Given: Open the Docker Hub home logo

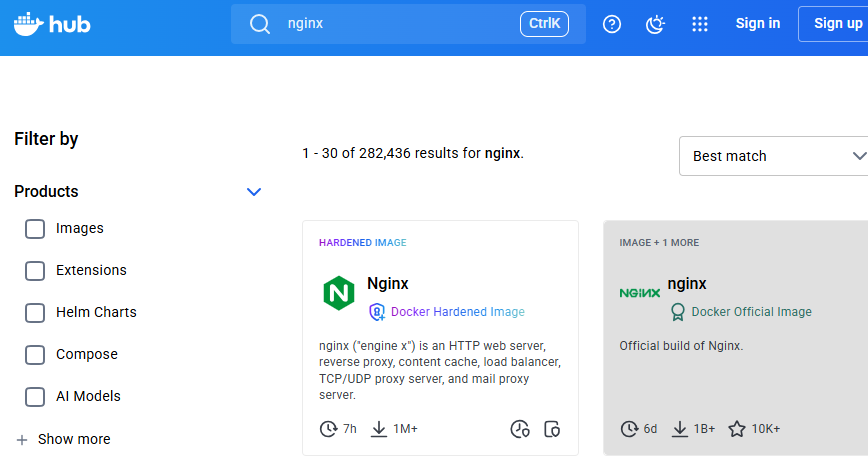Looking at the screenshot, I should (x=52, y=24).
